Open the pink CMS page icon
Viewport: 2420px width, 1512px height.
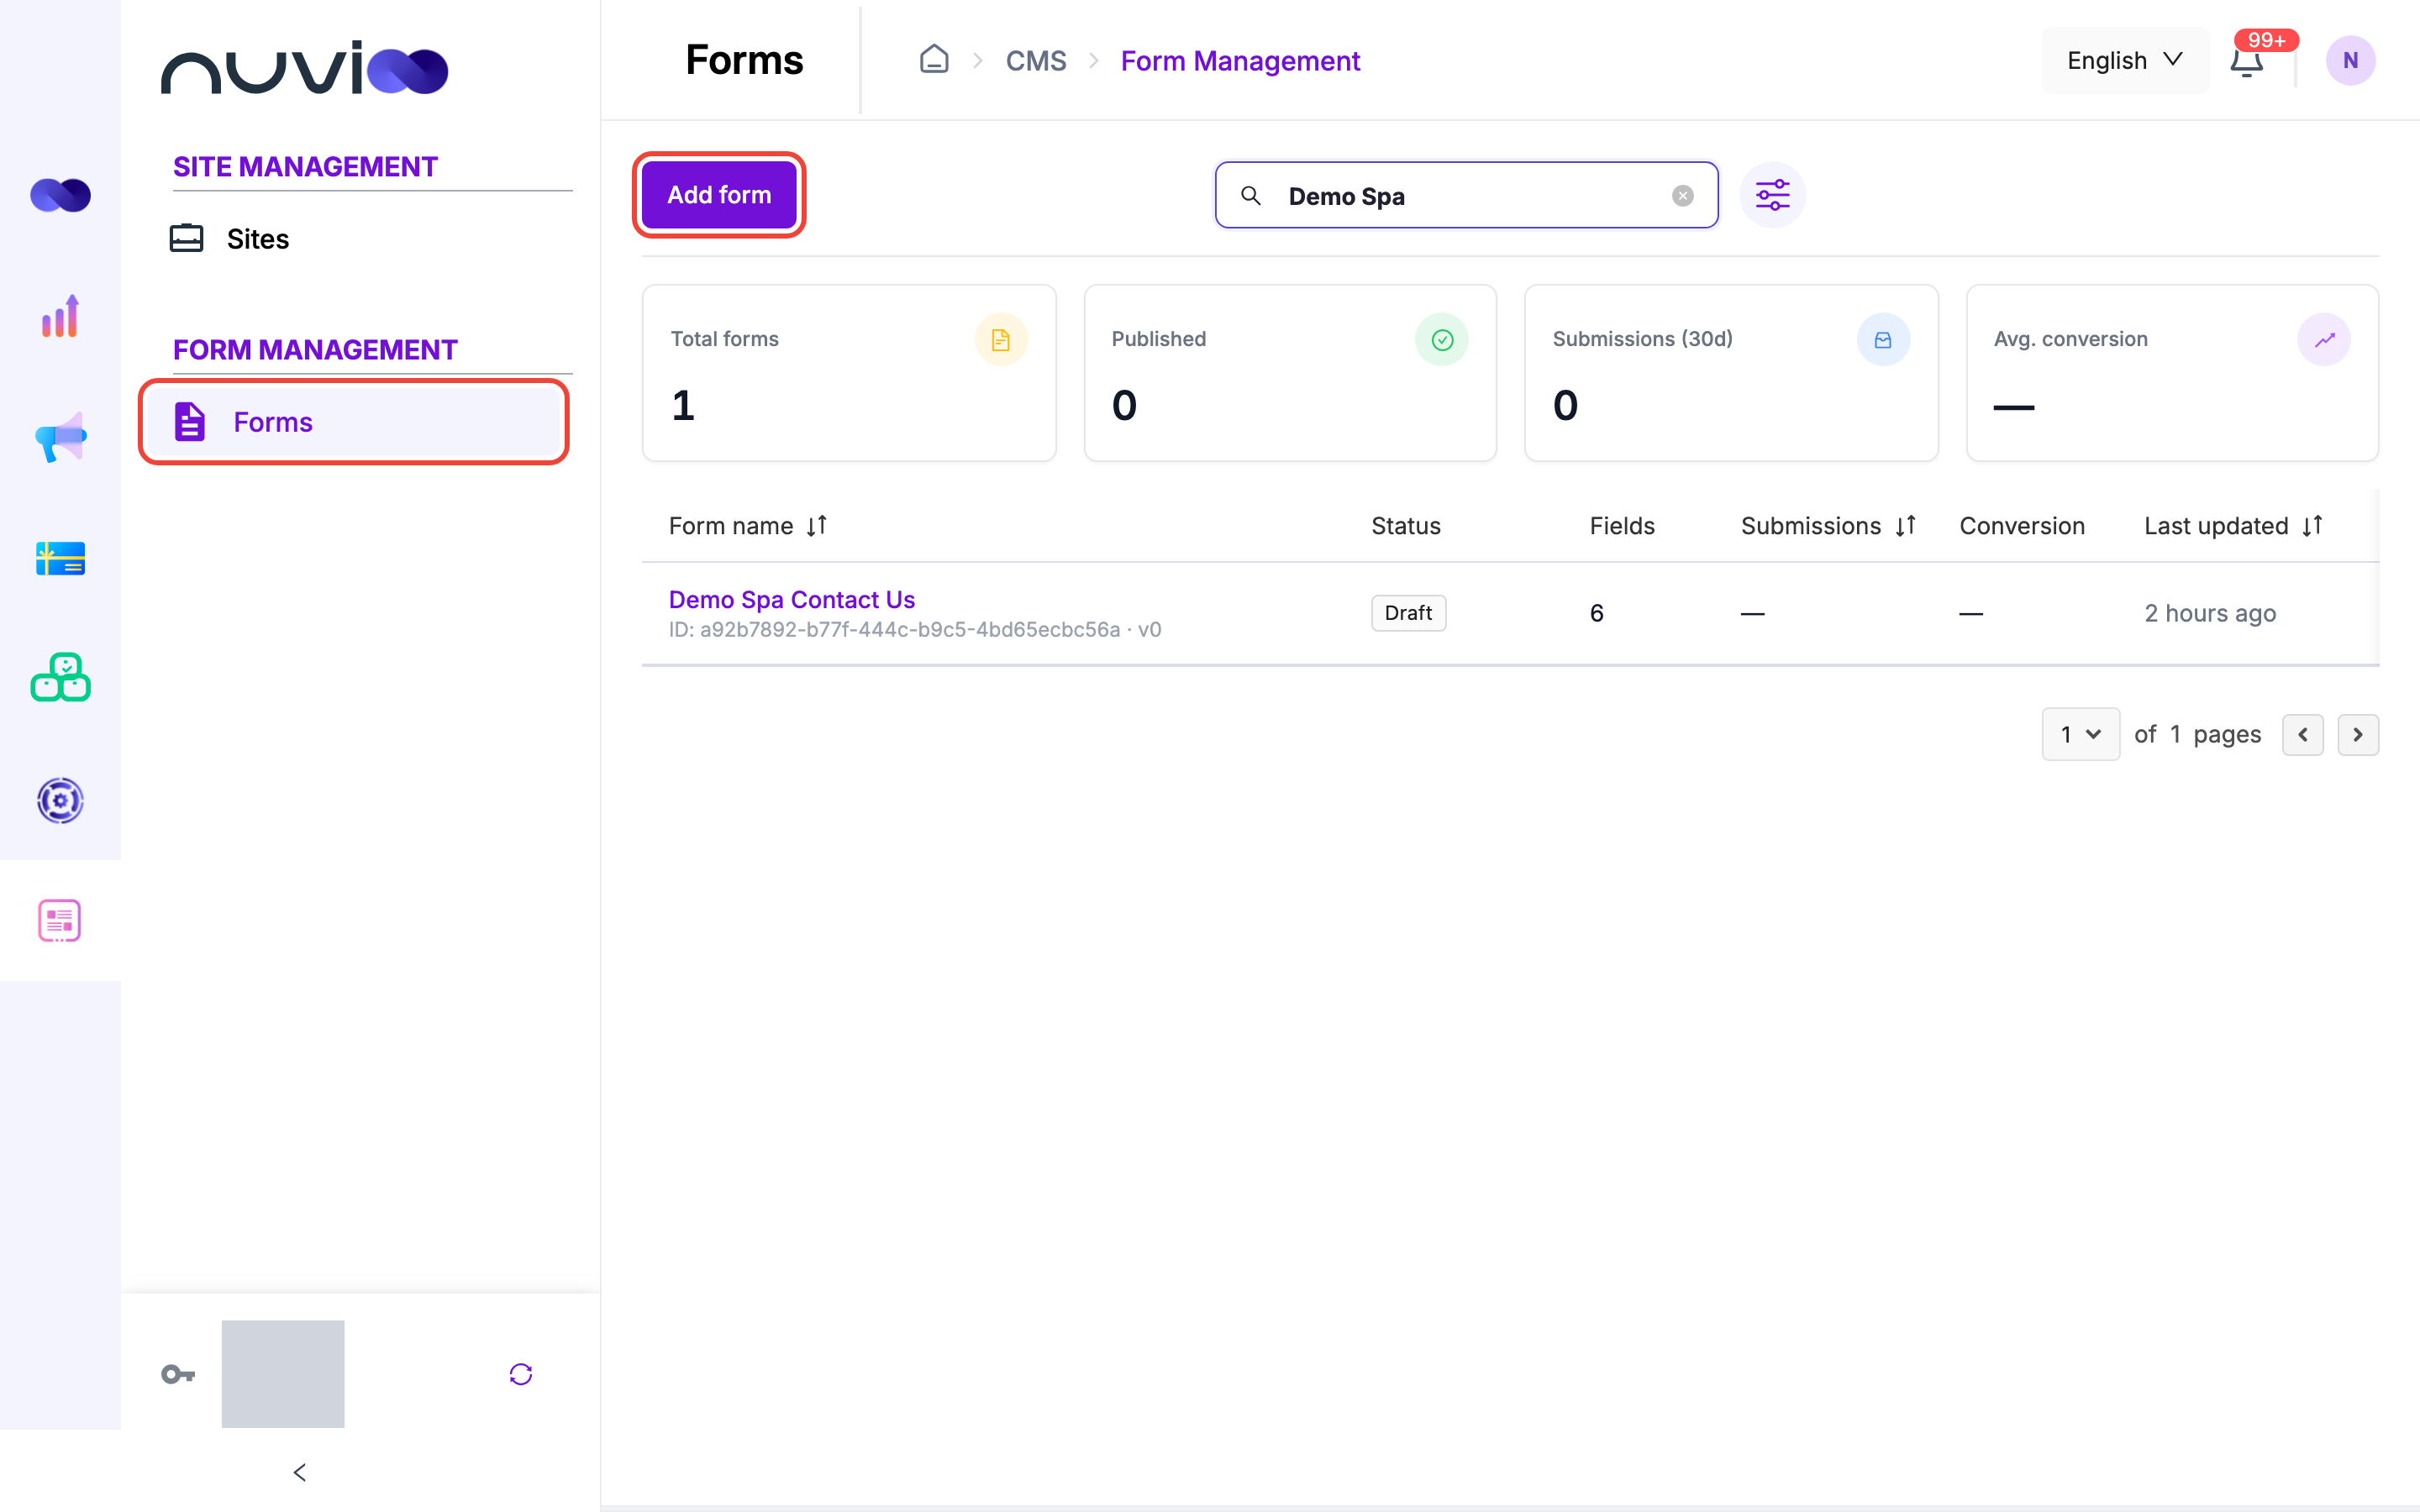tap(60, 920)
